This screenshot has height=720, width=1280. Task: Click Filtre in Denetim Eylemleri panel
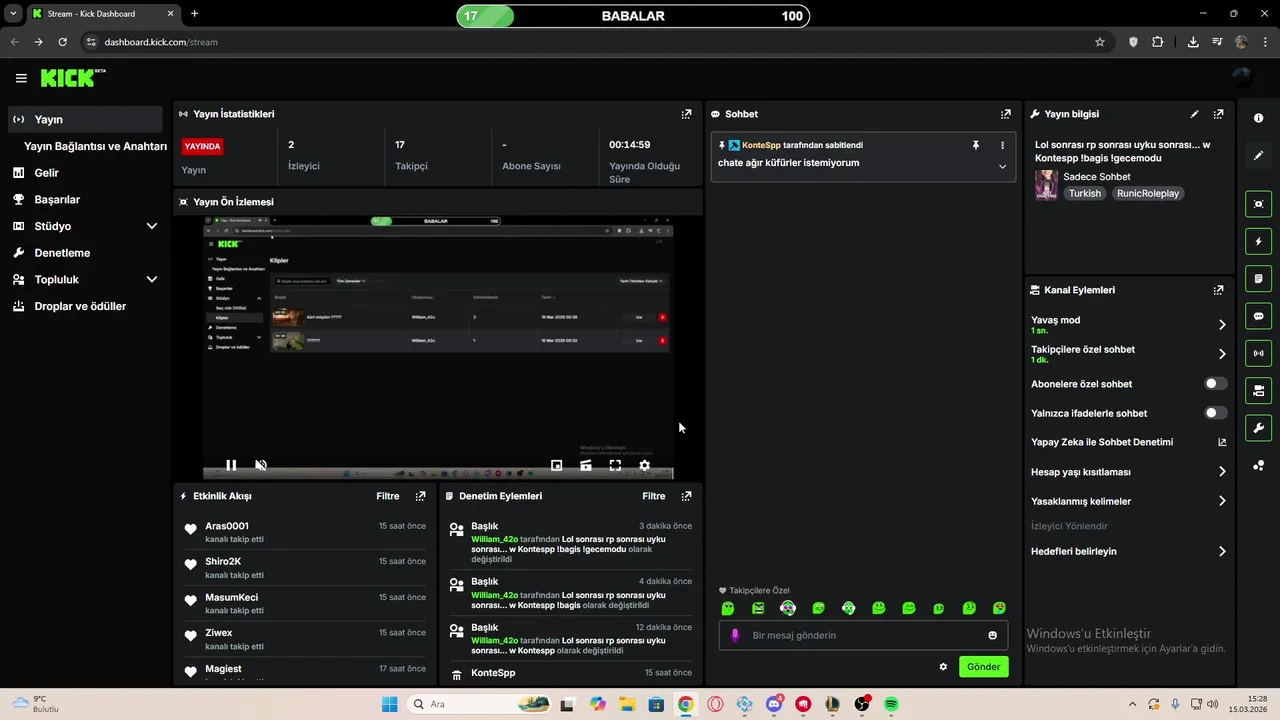[654, 496]
